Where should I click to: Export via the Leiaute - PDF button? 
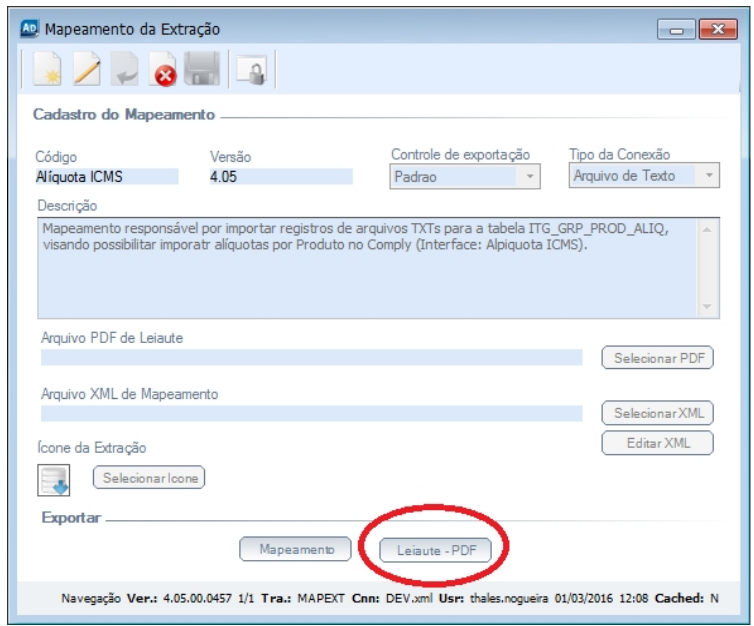(436, 550)
